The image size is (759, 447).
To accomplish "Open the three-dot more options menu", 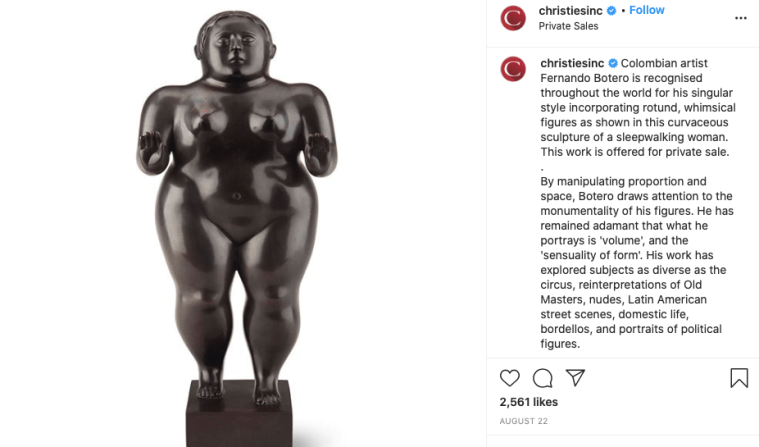I will 741,18.
